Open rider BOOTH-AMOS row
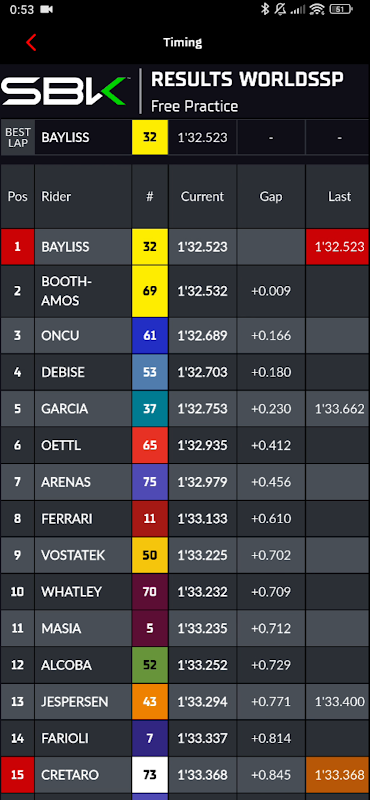 [x=185, y=291]
